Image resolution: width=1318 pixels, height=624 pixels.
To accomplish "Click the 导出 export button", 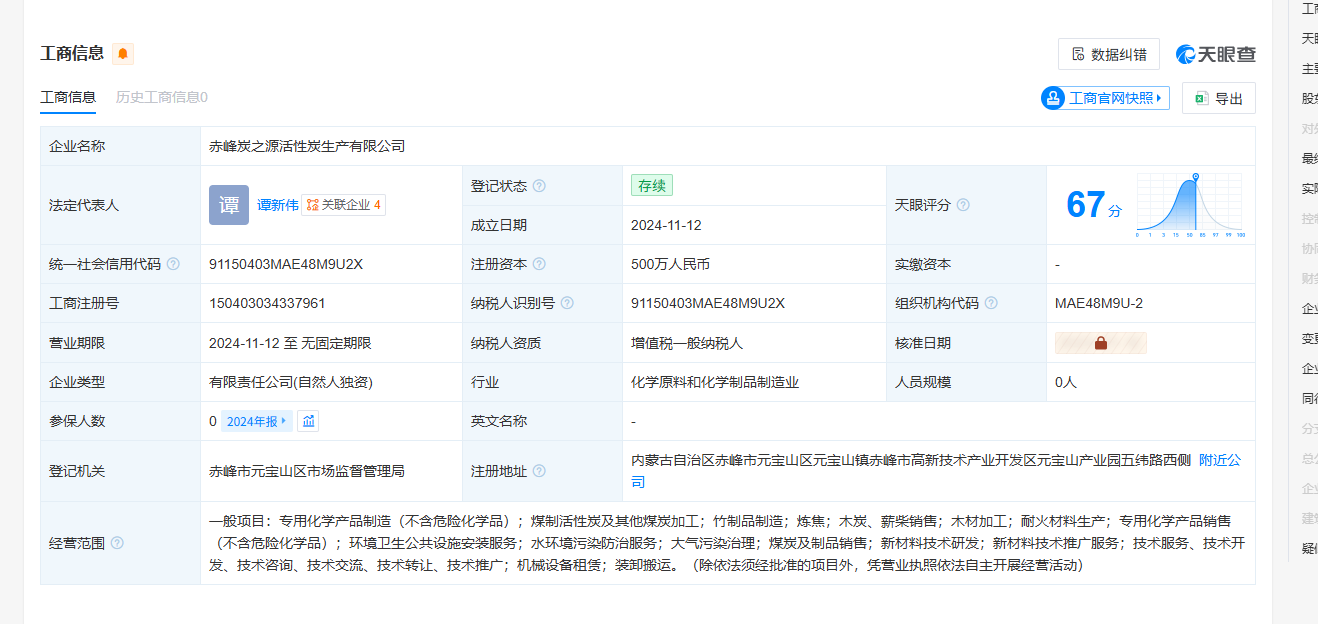I will coord(1218,98).
